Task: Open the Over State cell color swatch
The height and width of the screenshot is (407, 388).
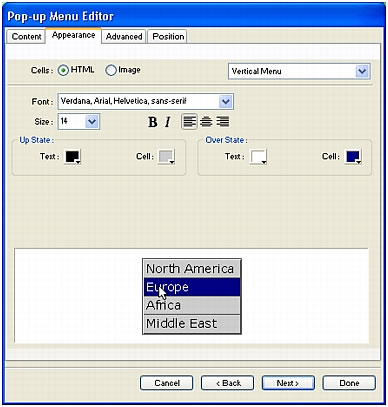Action: pos(353,157)
